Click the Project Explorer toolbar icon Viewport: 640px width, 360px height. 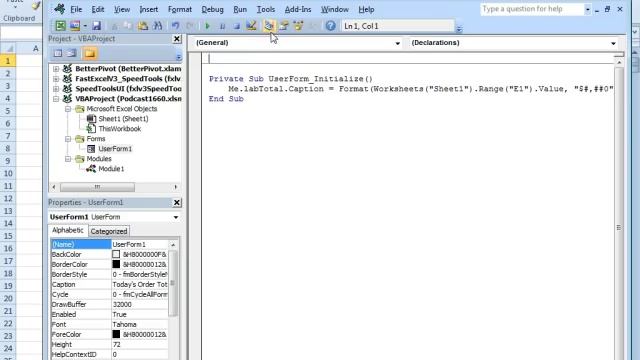click(269, 26)
